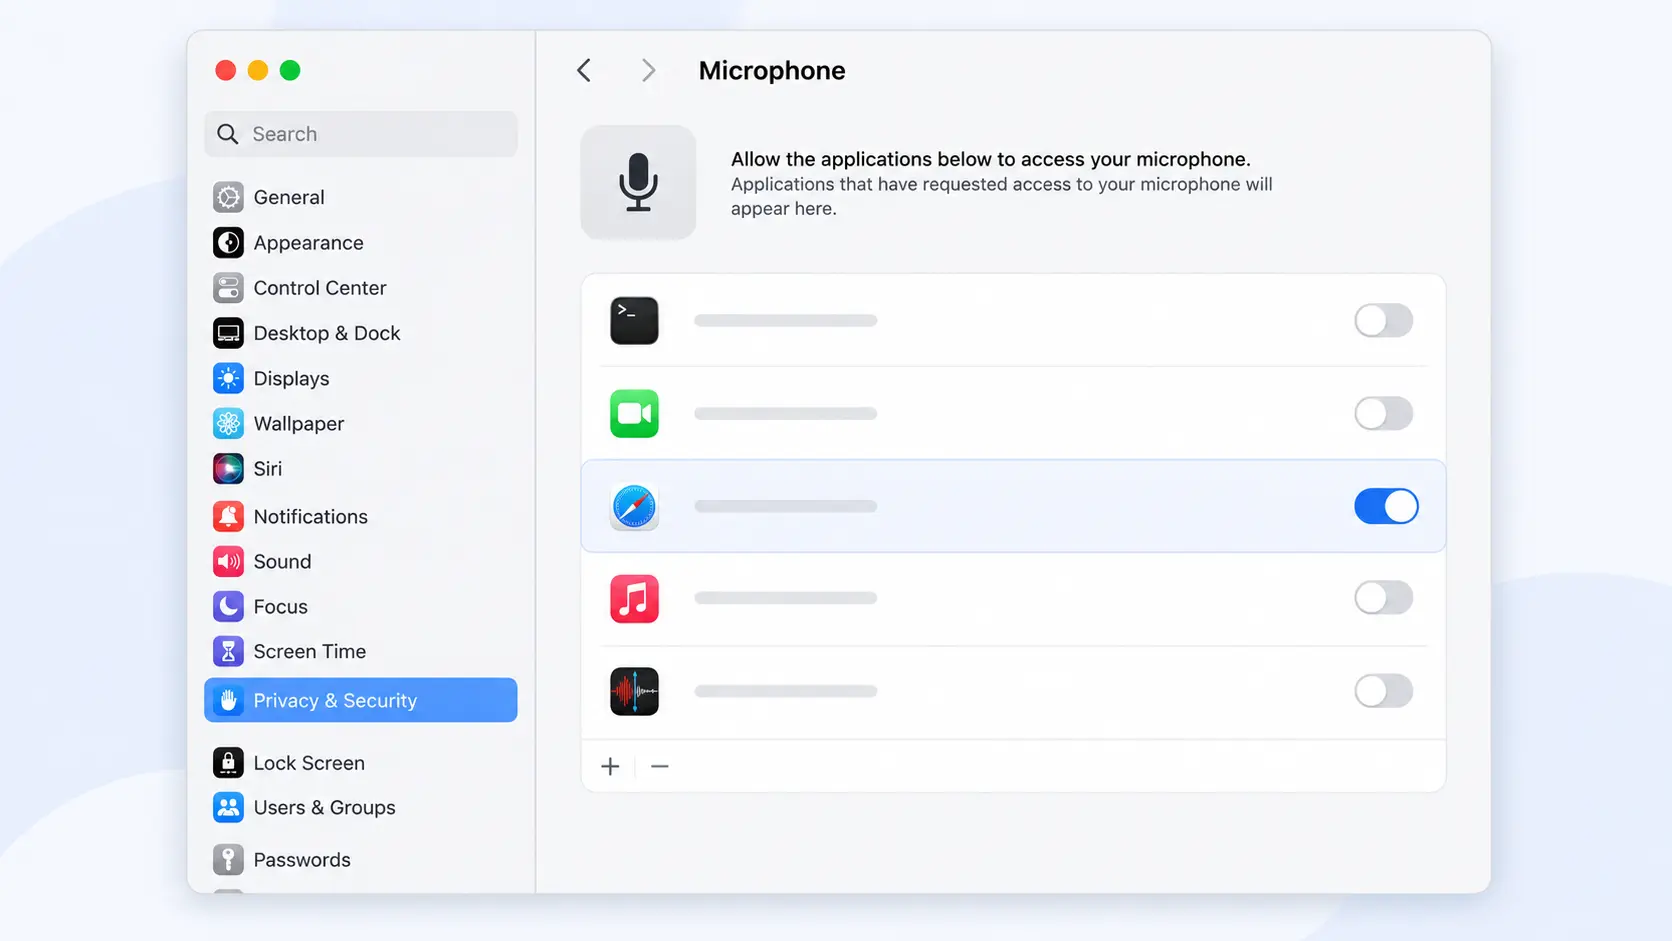The width and height of the screenshot is (1672, 941).
Task: Click the Passwords key icon
Action: (x=228, y=859)
